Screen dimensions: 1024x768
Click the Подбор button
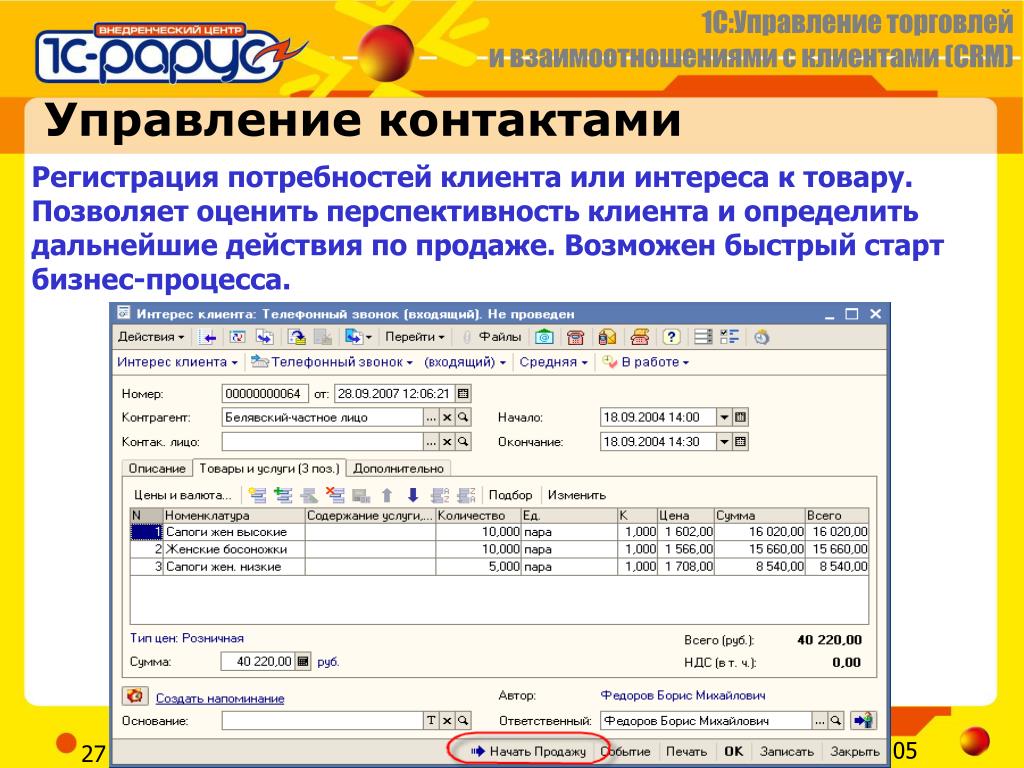pyautogui.click(x=510, y=495)
